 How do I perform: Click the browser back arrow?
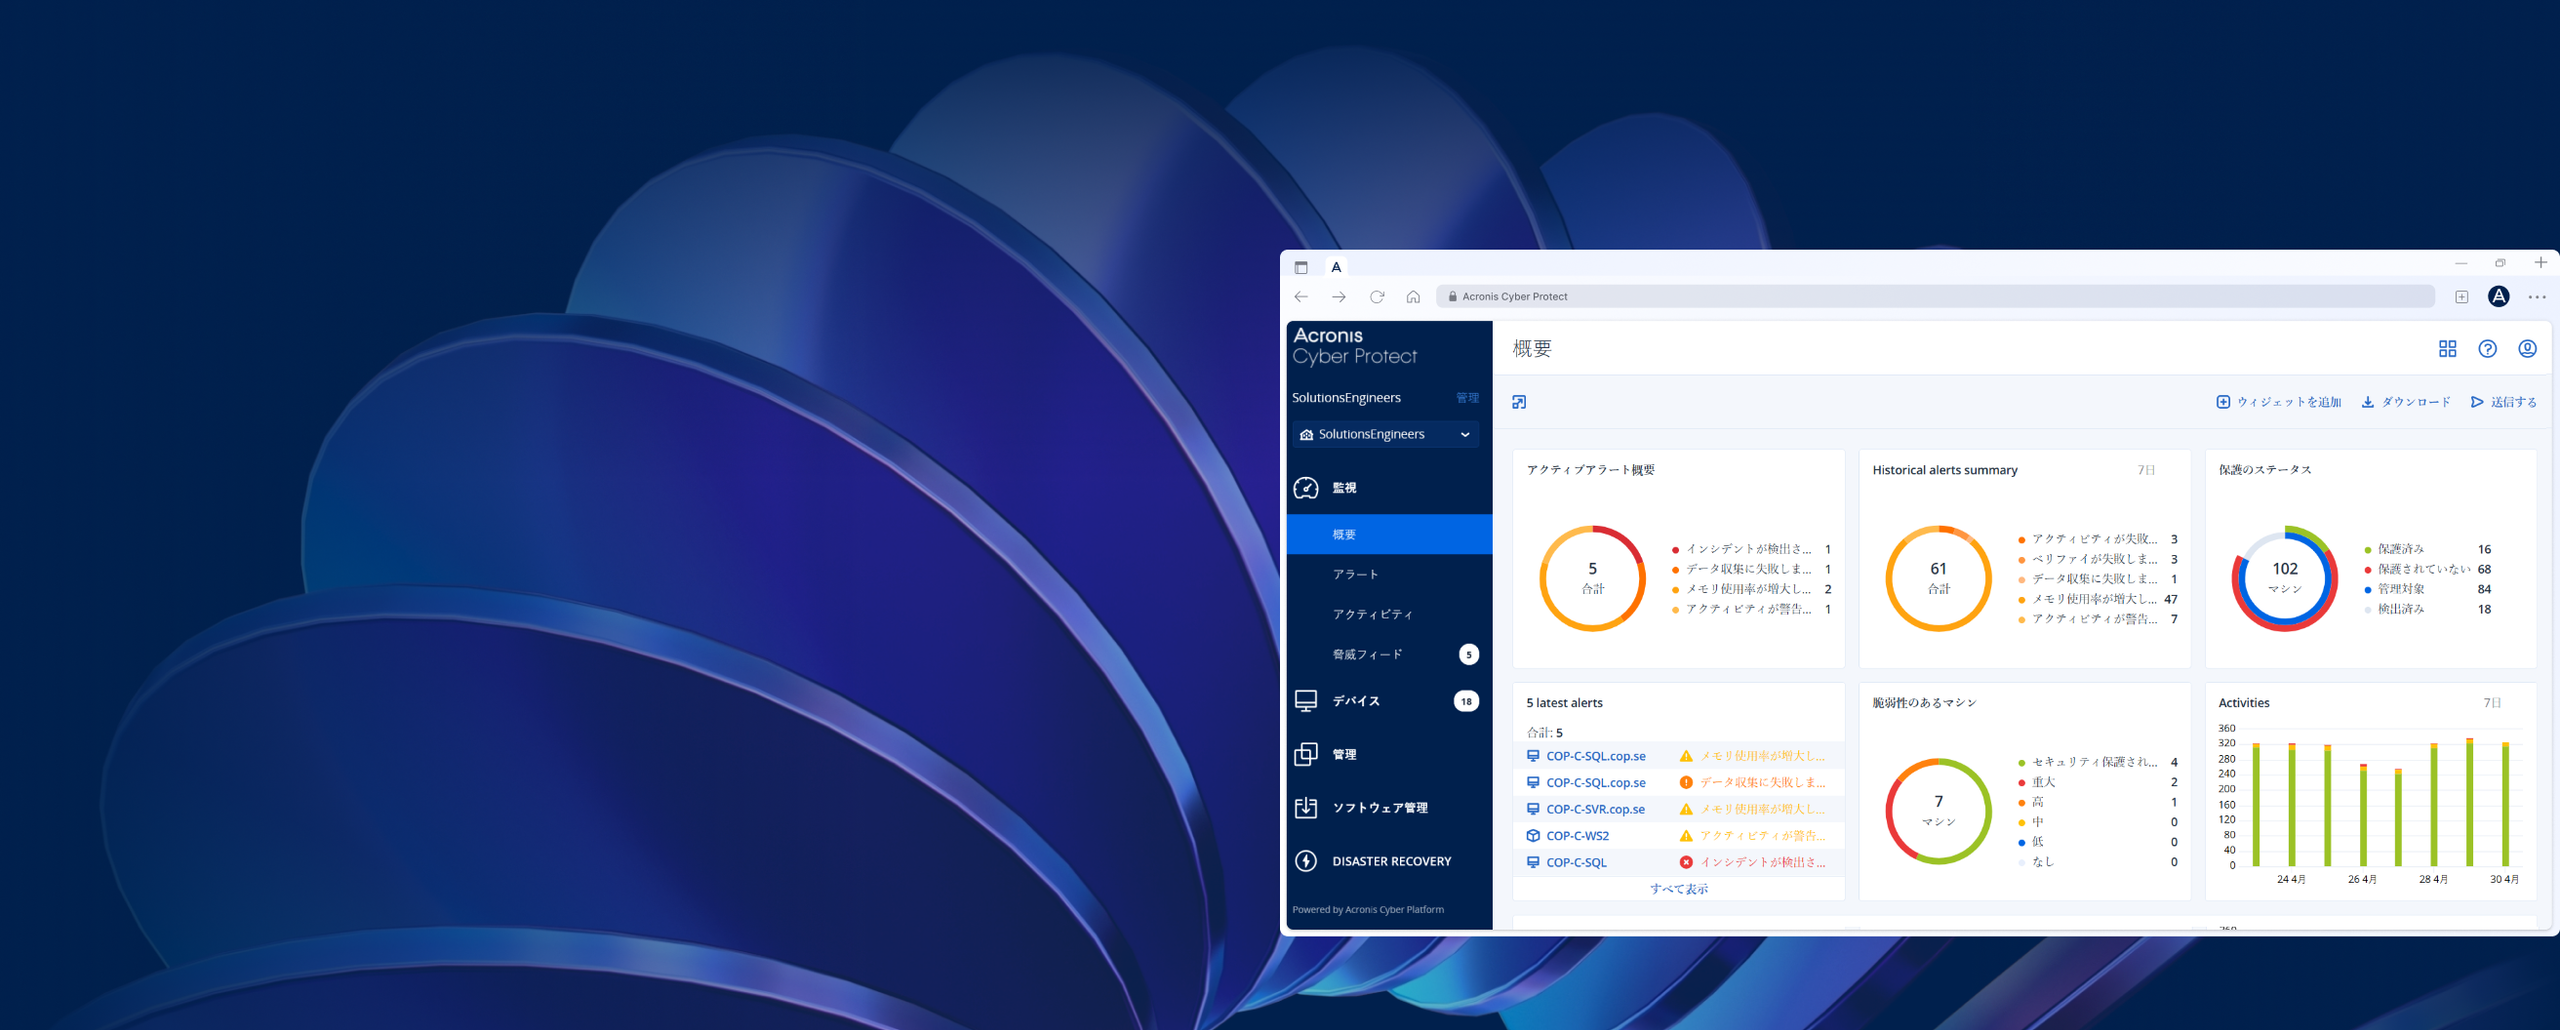[x=1301, y=297]
